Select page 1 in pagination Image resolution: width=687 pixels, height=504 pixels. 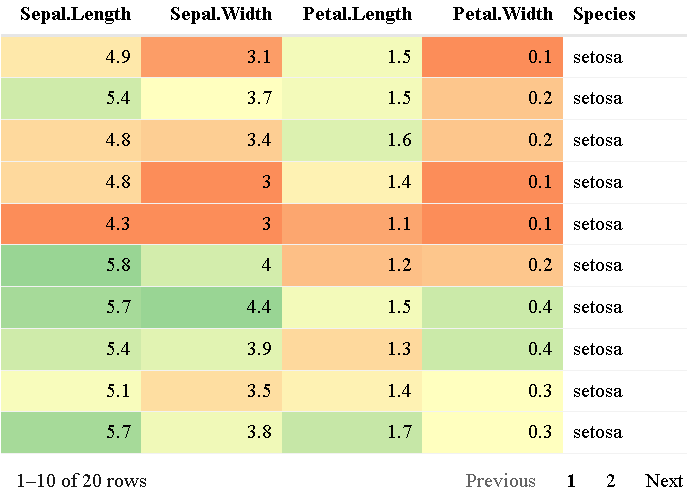pyautogui.click(x=571, y=481)
